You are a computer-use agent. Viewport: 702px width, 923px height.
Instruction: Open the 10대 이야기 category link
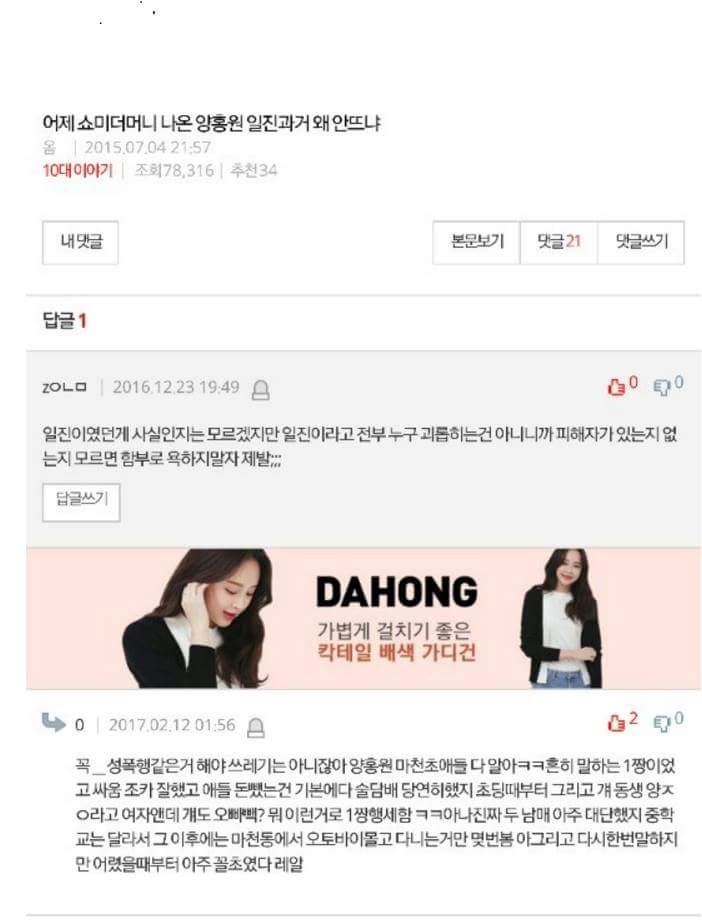click(x=78, y=171)
